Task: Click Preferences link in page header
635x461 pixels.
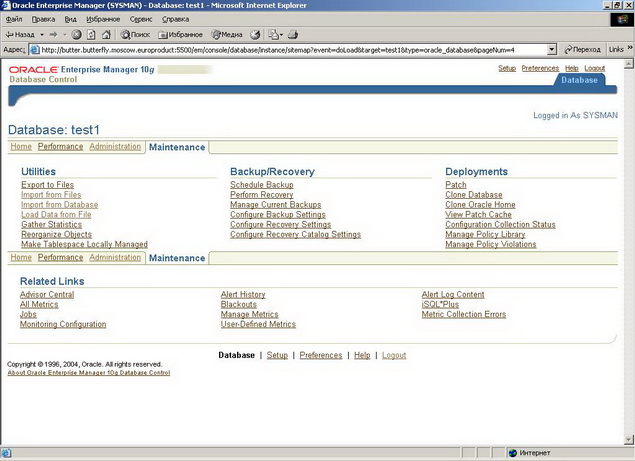Action: (540, 68)
